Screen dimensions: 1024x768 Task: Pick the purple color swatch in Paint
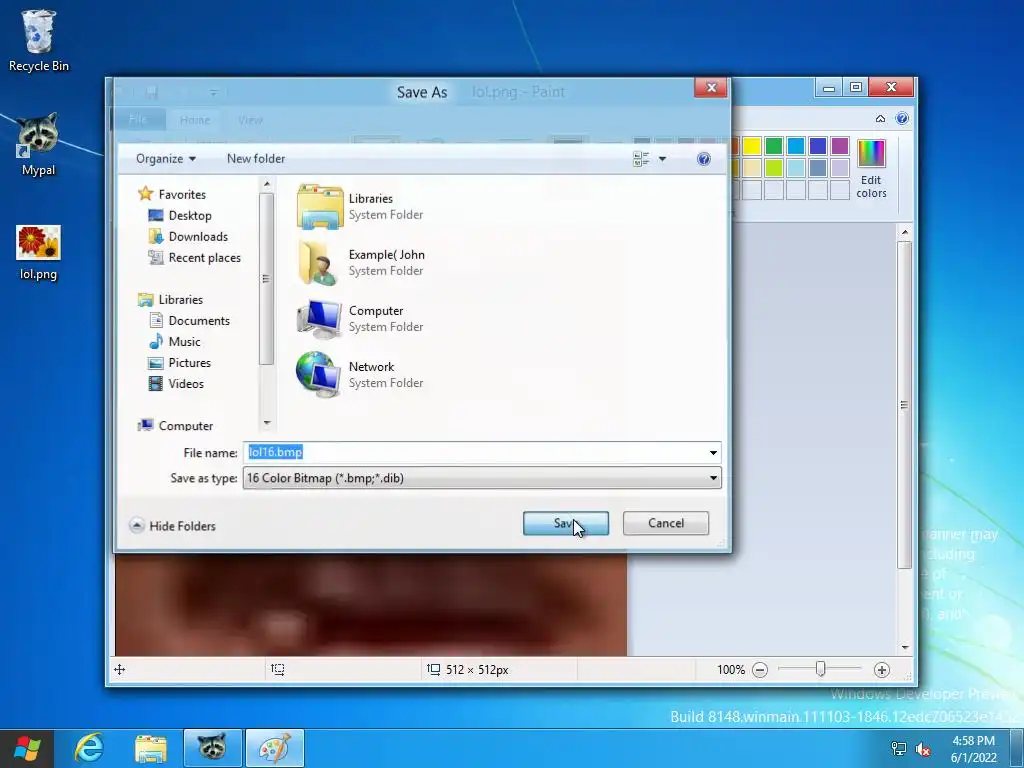840,146
